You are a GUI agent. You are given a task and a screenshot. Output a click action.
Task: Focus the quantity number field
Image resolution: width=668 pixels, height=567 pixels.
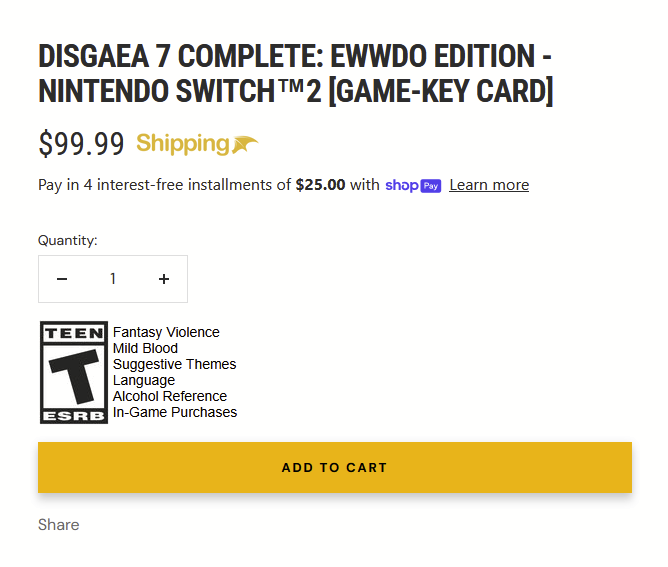(x=113, y=279)
